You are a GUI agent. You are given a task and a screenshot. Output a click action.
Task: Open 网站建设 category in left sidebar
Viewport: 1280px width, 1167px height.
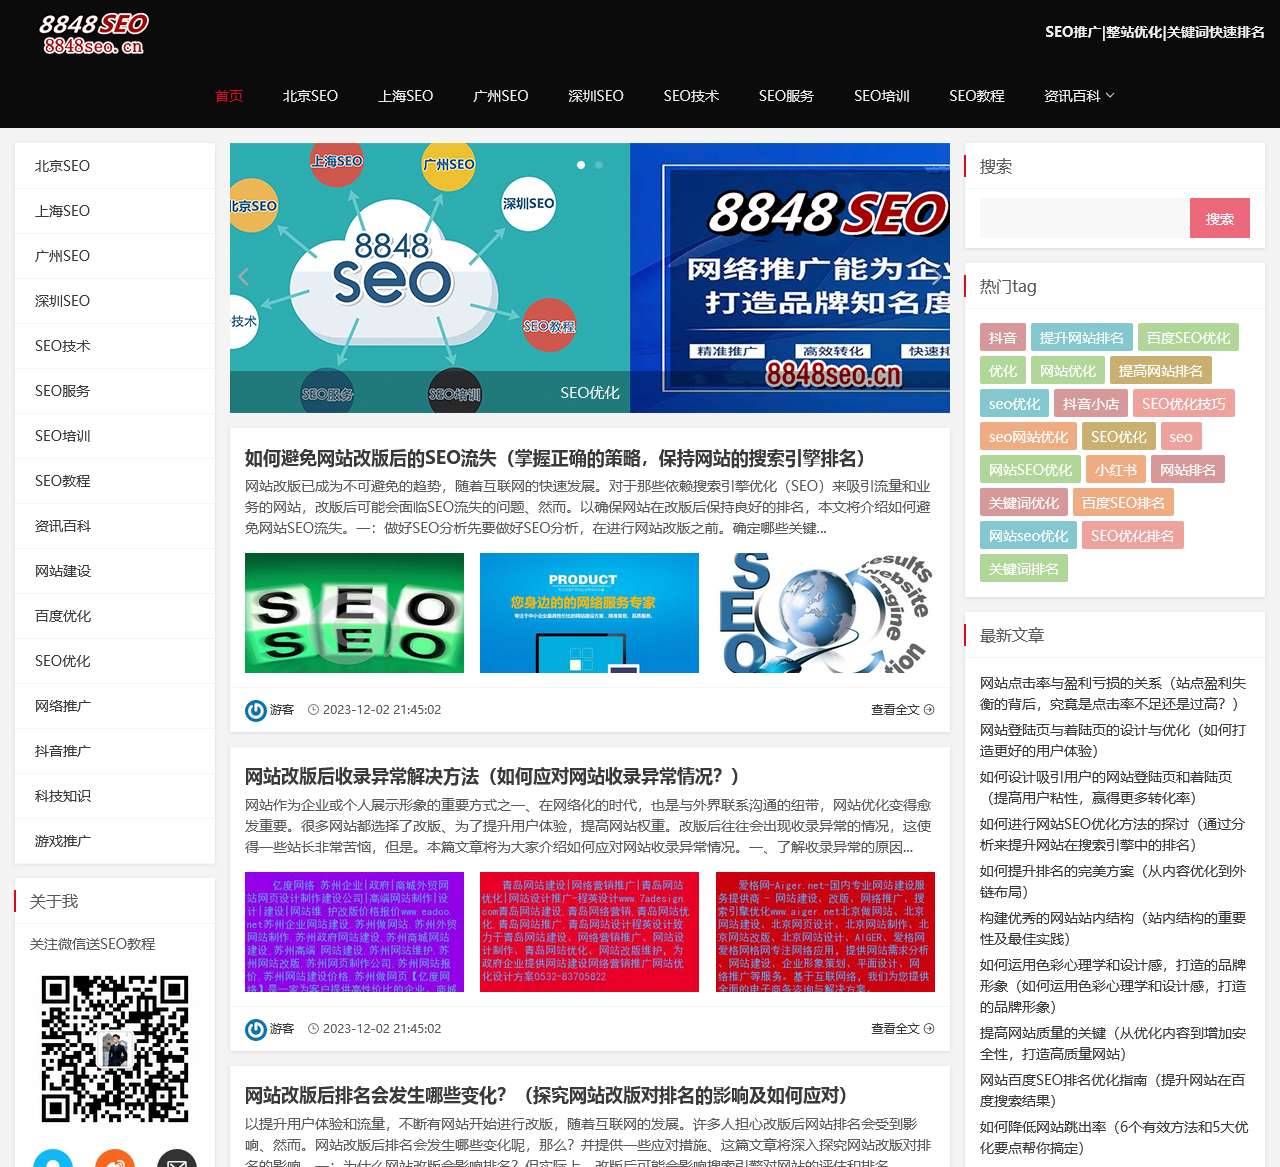pyautogui.click(x=115, y=571)
